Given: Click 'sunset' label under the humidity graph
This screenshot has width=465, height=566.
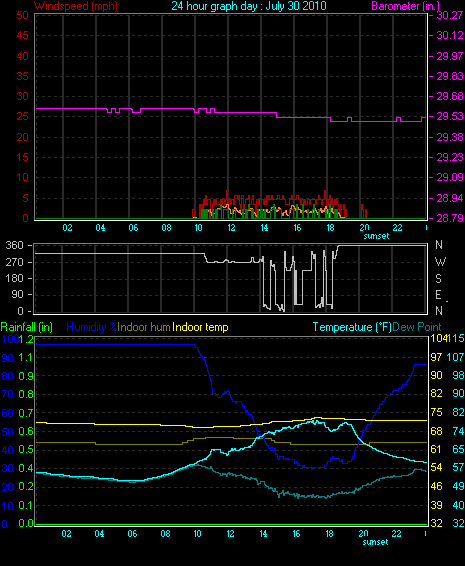Looking at the screenshot, I should coord(375,542).
